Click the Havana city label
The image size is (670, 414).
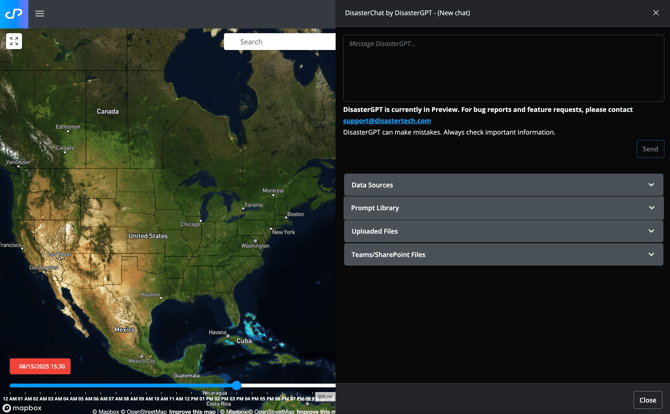click(x=217, y=332)
